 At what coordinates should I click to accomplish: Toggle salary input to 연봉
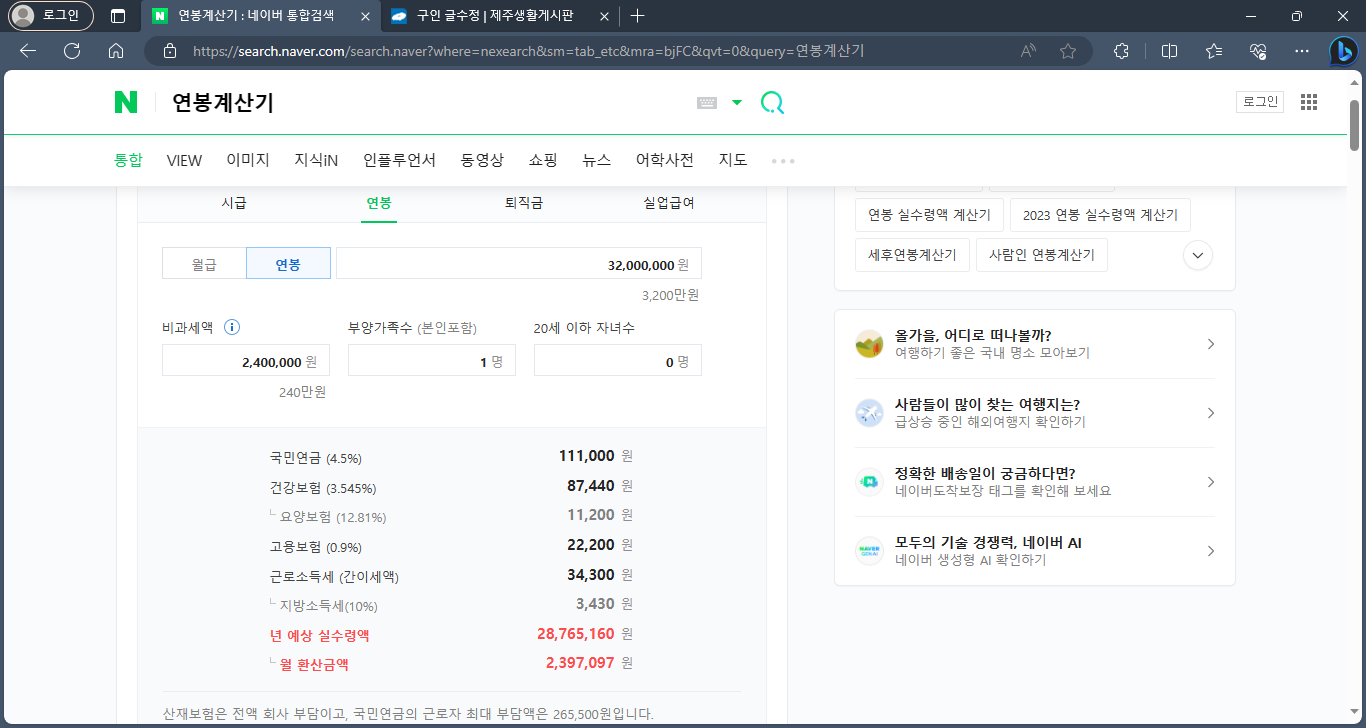point(288,264)
